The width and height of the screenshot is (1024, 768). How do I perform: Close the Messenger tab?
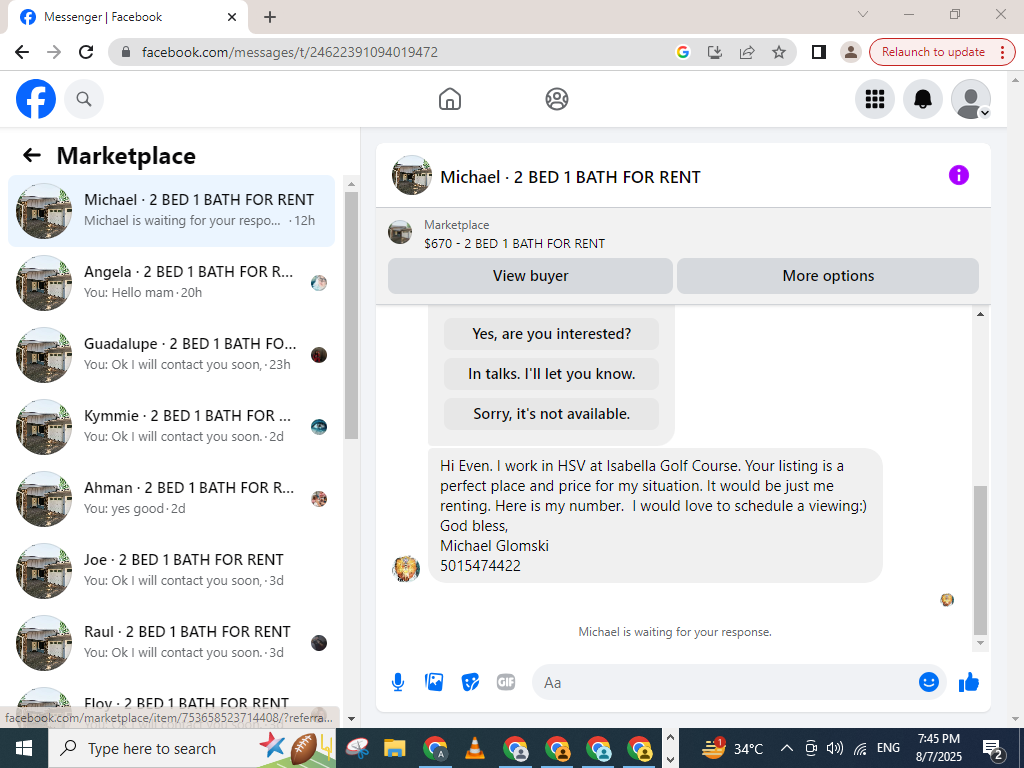point(232,17)
